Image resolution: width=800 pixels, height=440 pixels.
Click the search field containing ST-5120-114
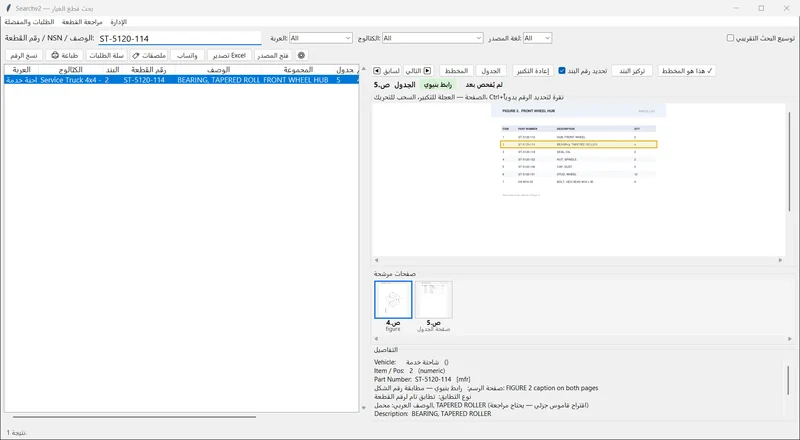pos(180,38)
